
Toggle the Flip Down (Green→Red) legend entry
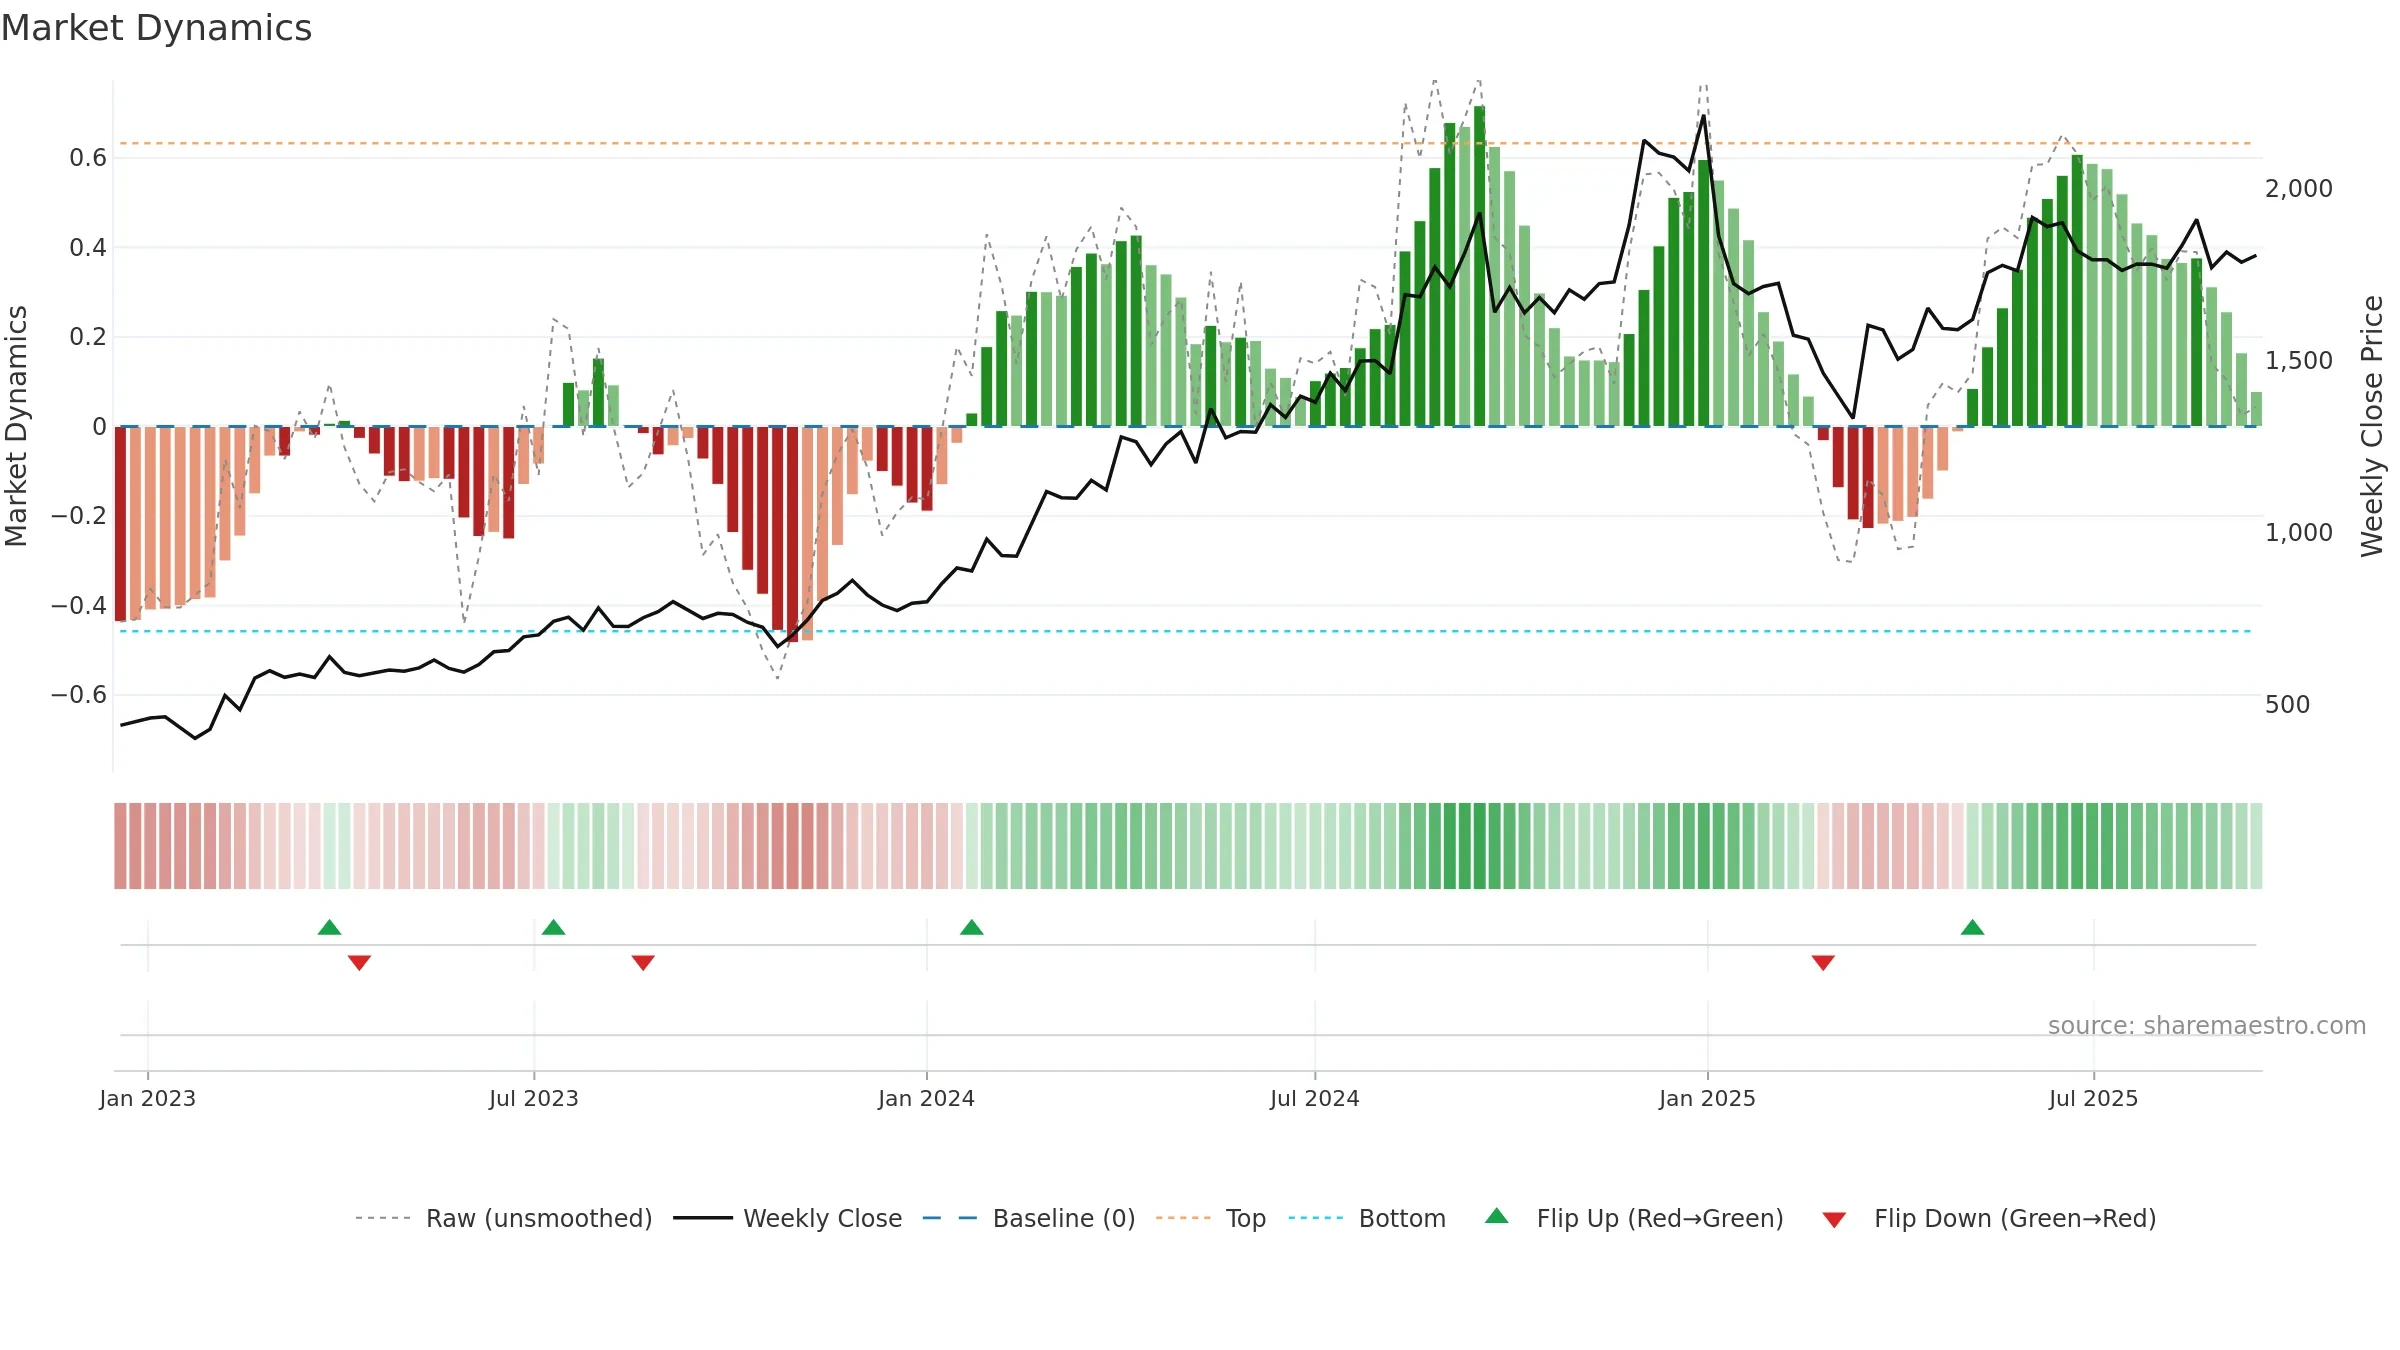(1988, 1218)
